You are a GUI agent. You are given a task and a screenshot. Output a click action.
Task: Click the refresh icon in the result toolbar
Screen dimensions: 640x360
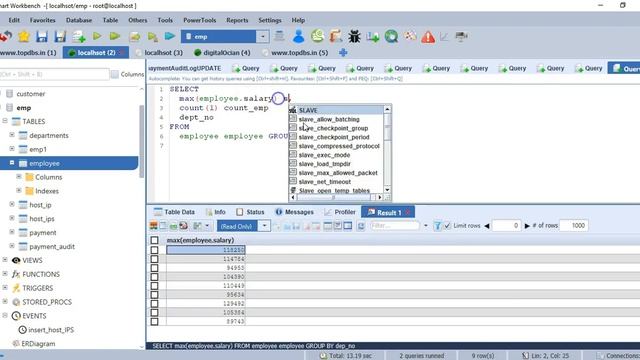coord(361,226)
